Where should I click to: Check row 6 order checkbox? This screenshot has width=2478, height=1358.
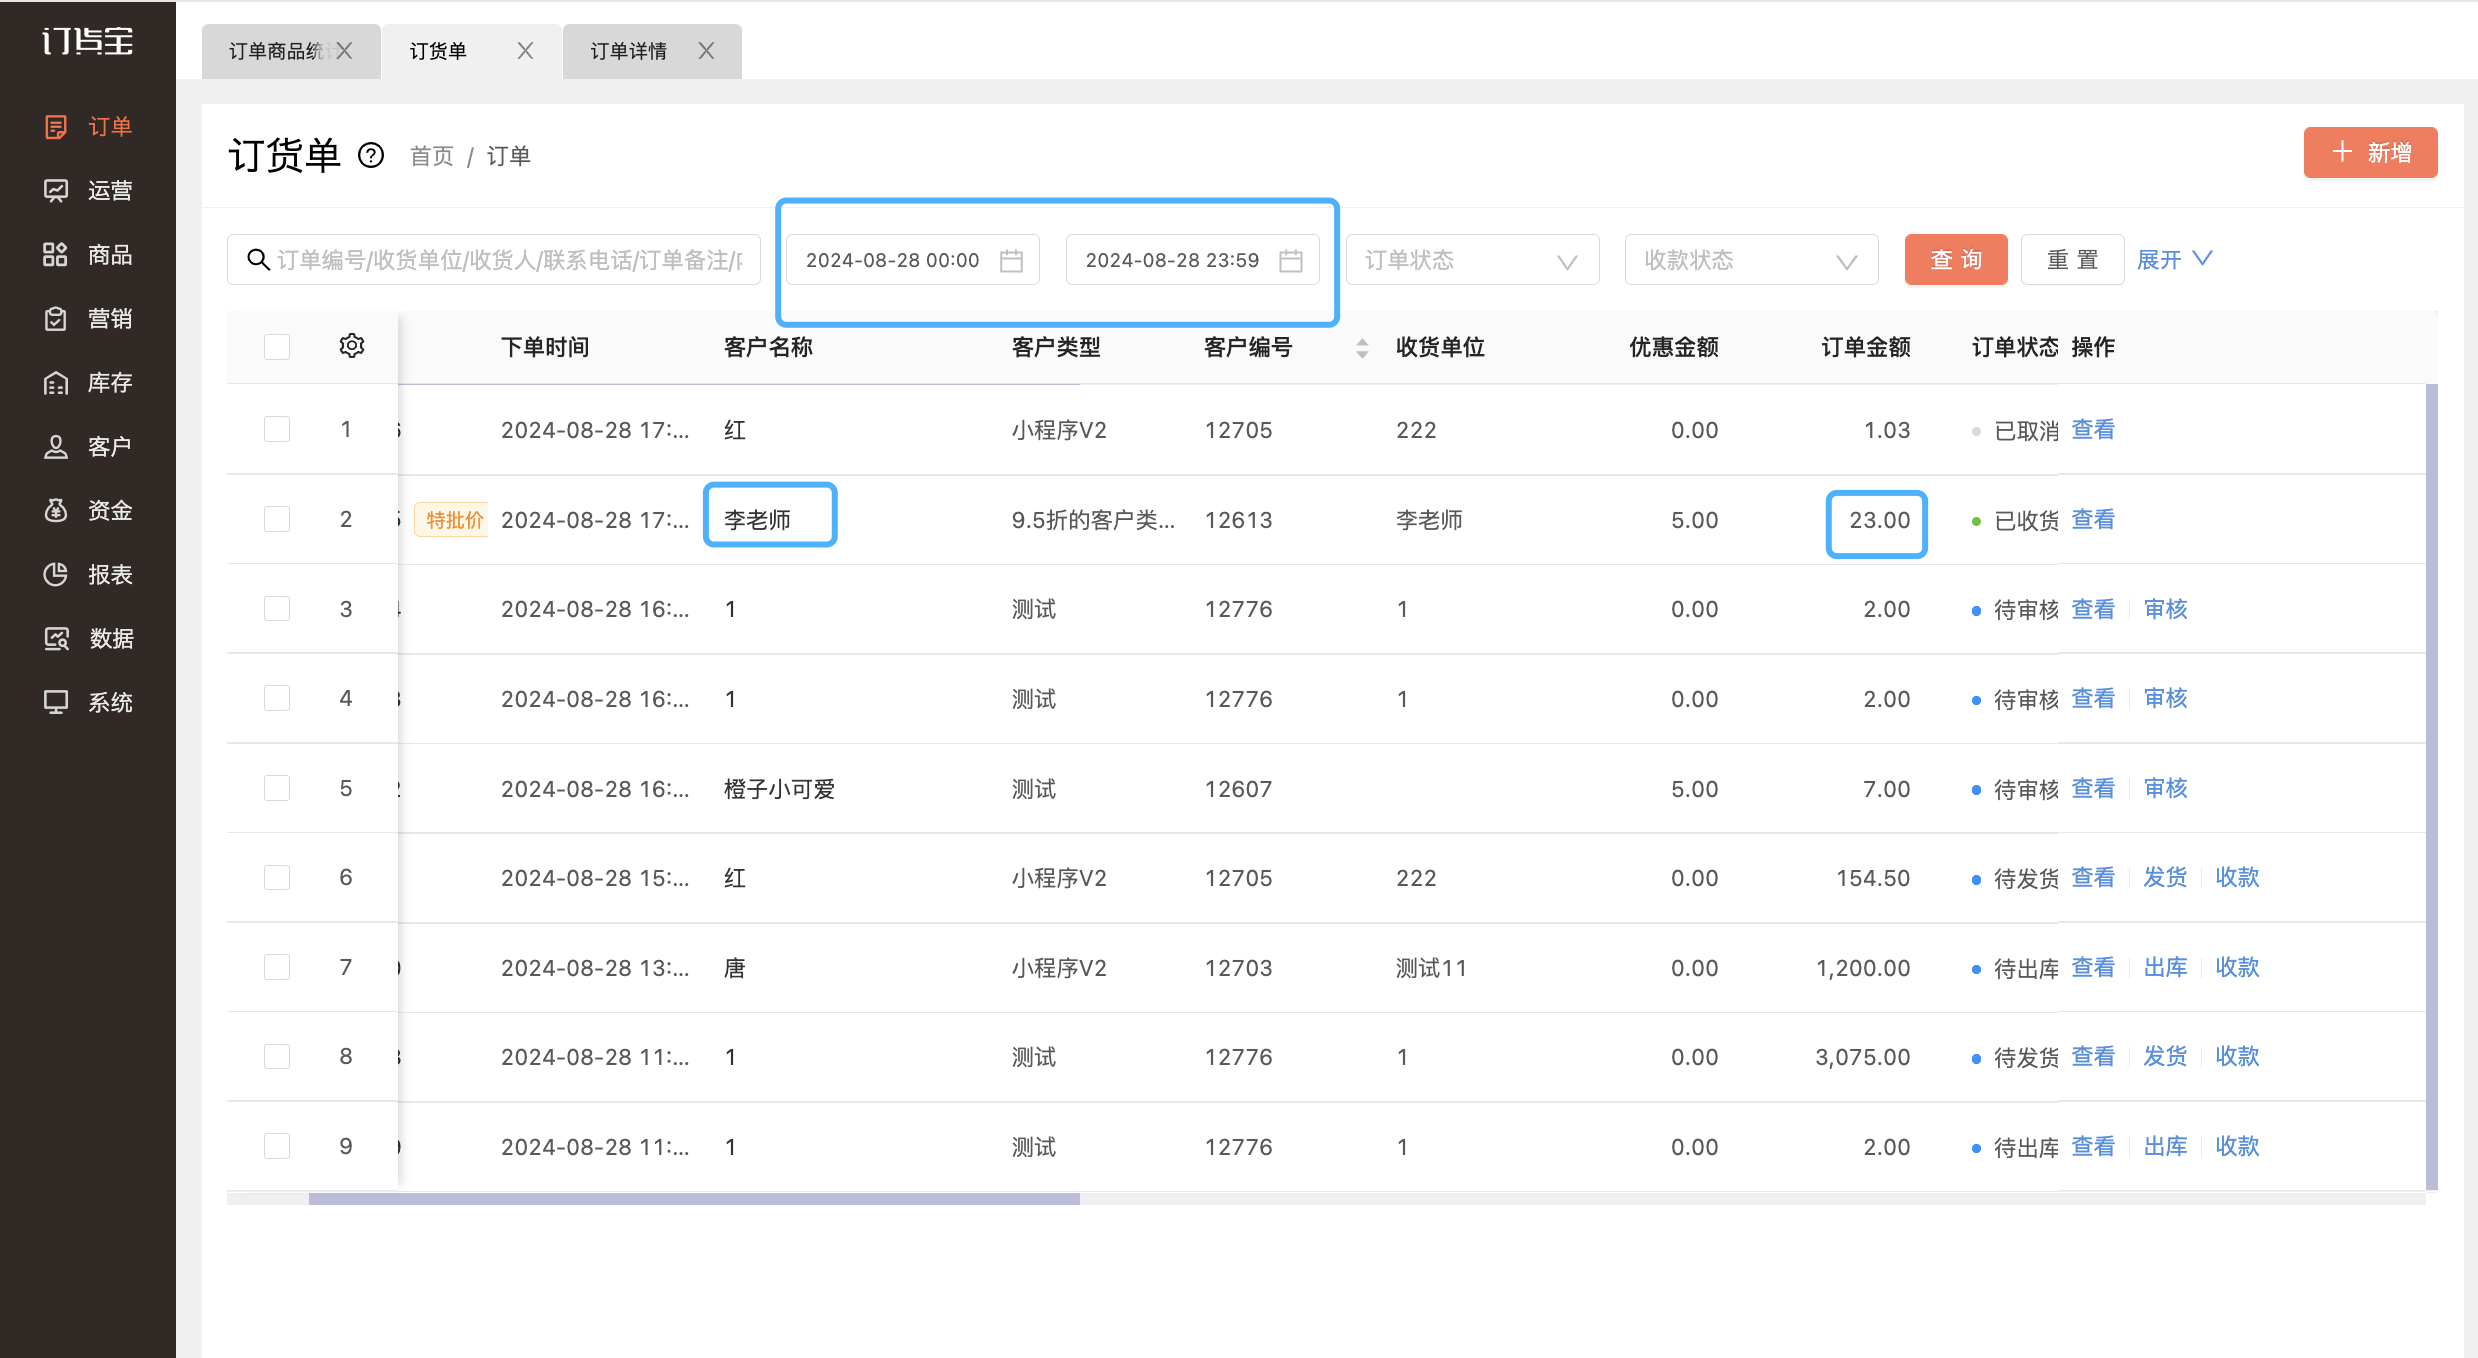click(277, 877)
